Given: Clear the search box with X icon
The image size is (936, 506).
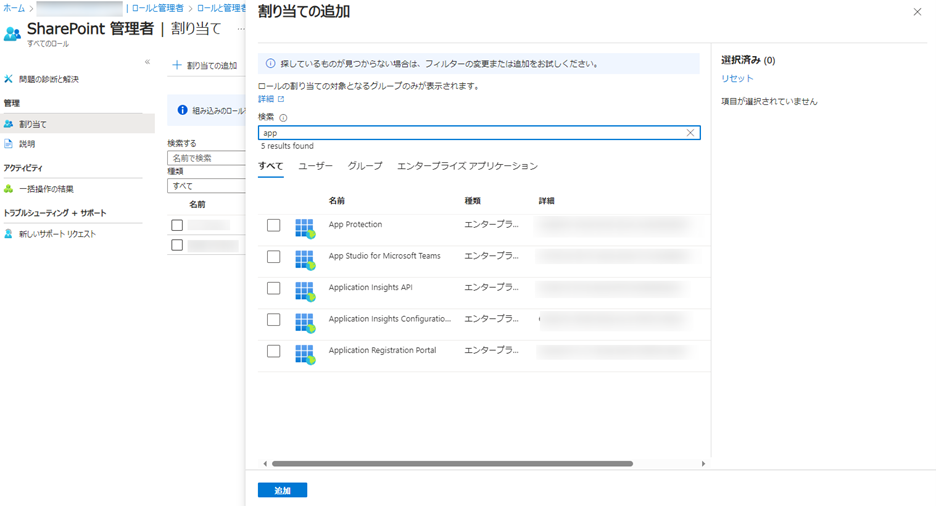Looking at the screenshot, I should coord(690,132).
